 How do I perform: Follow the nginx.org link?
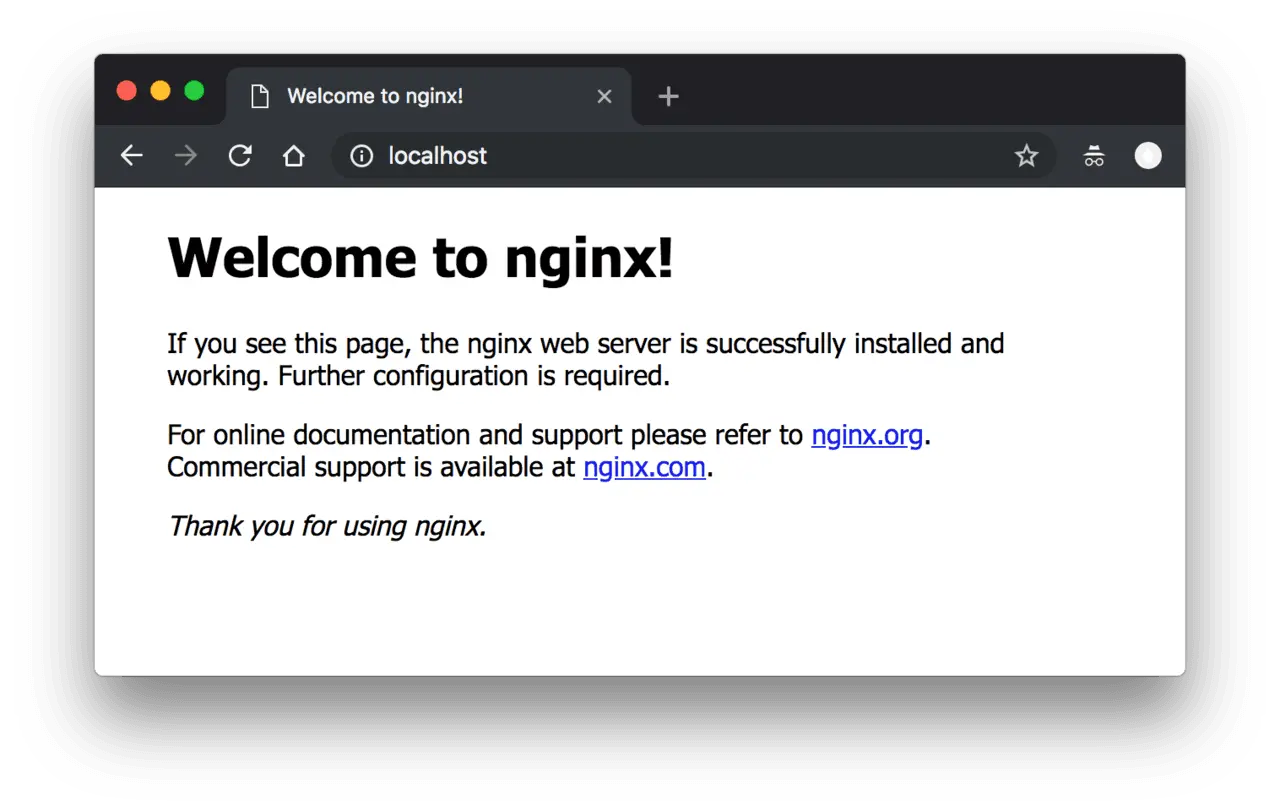coord(867,435)
